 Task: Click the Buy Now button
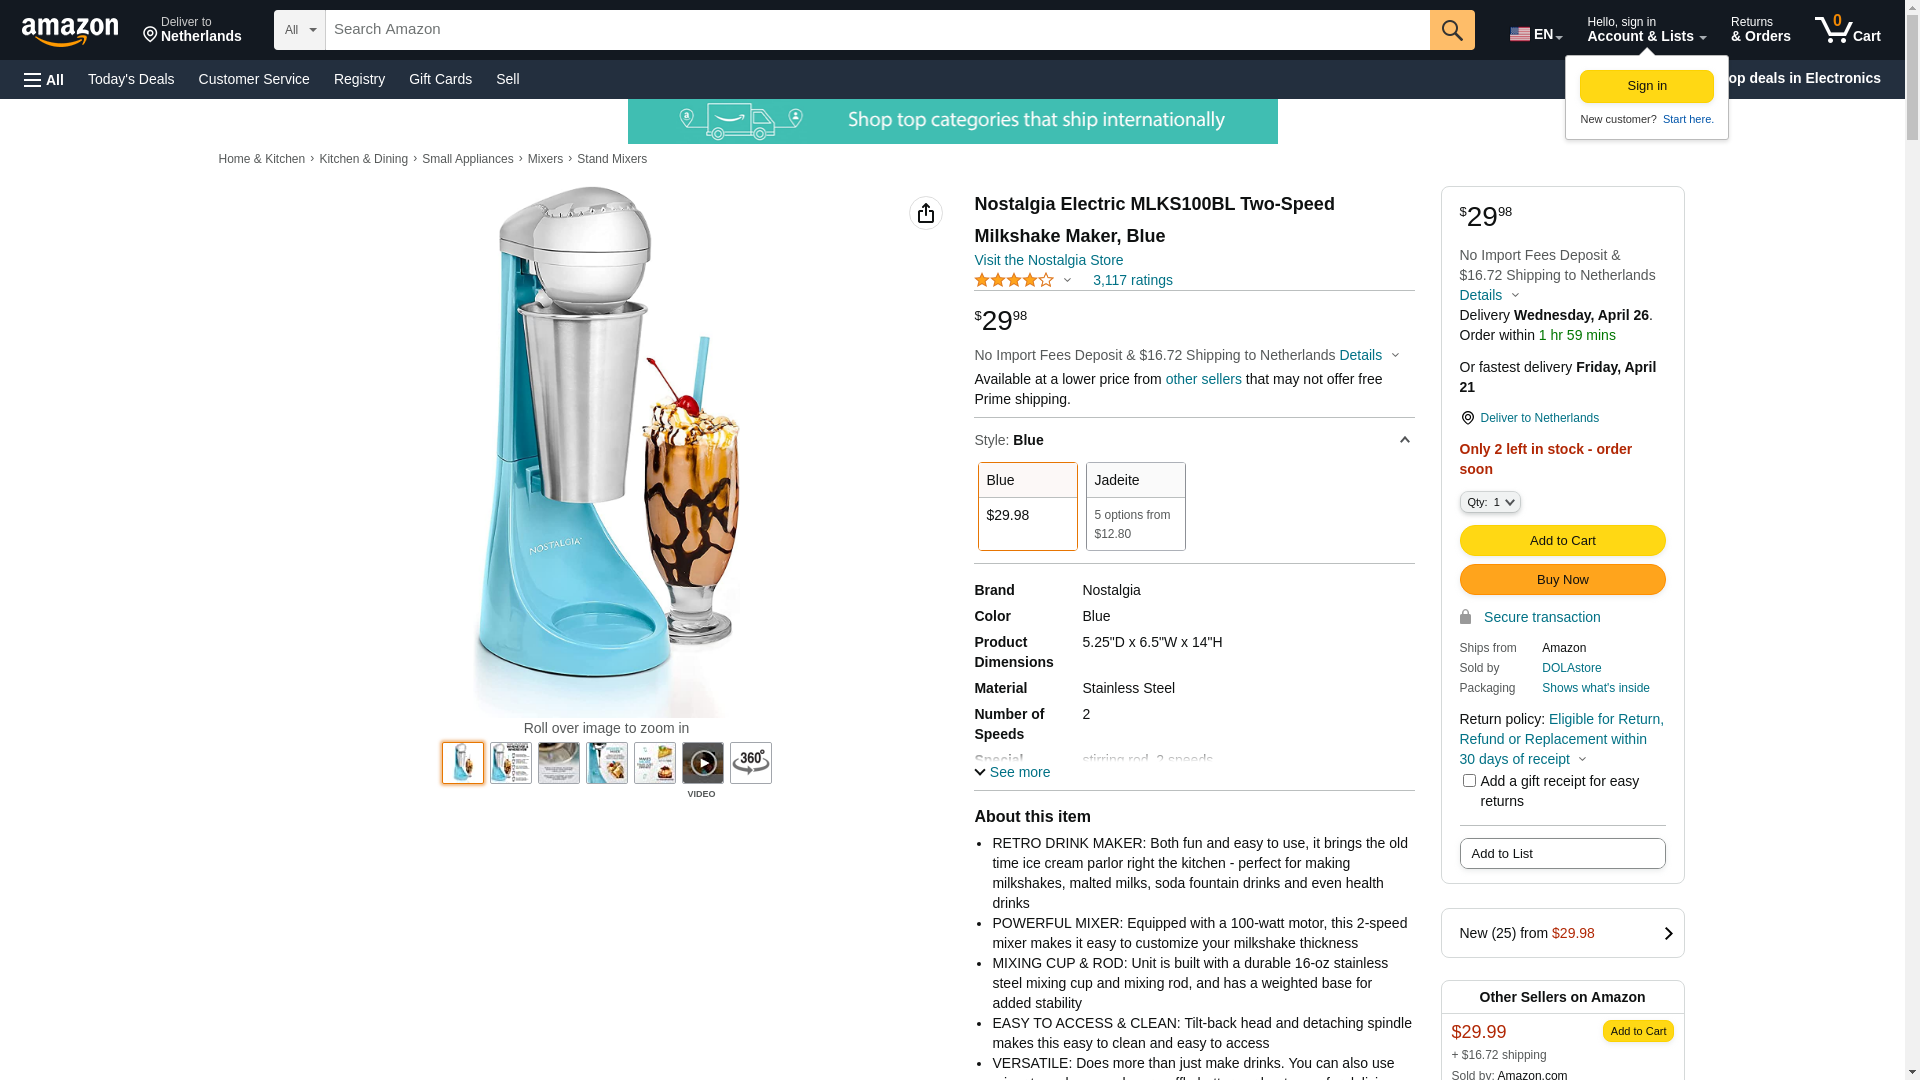1563,580
